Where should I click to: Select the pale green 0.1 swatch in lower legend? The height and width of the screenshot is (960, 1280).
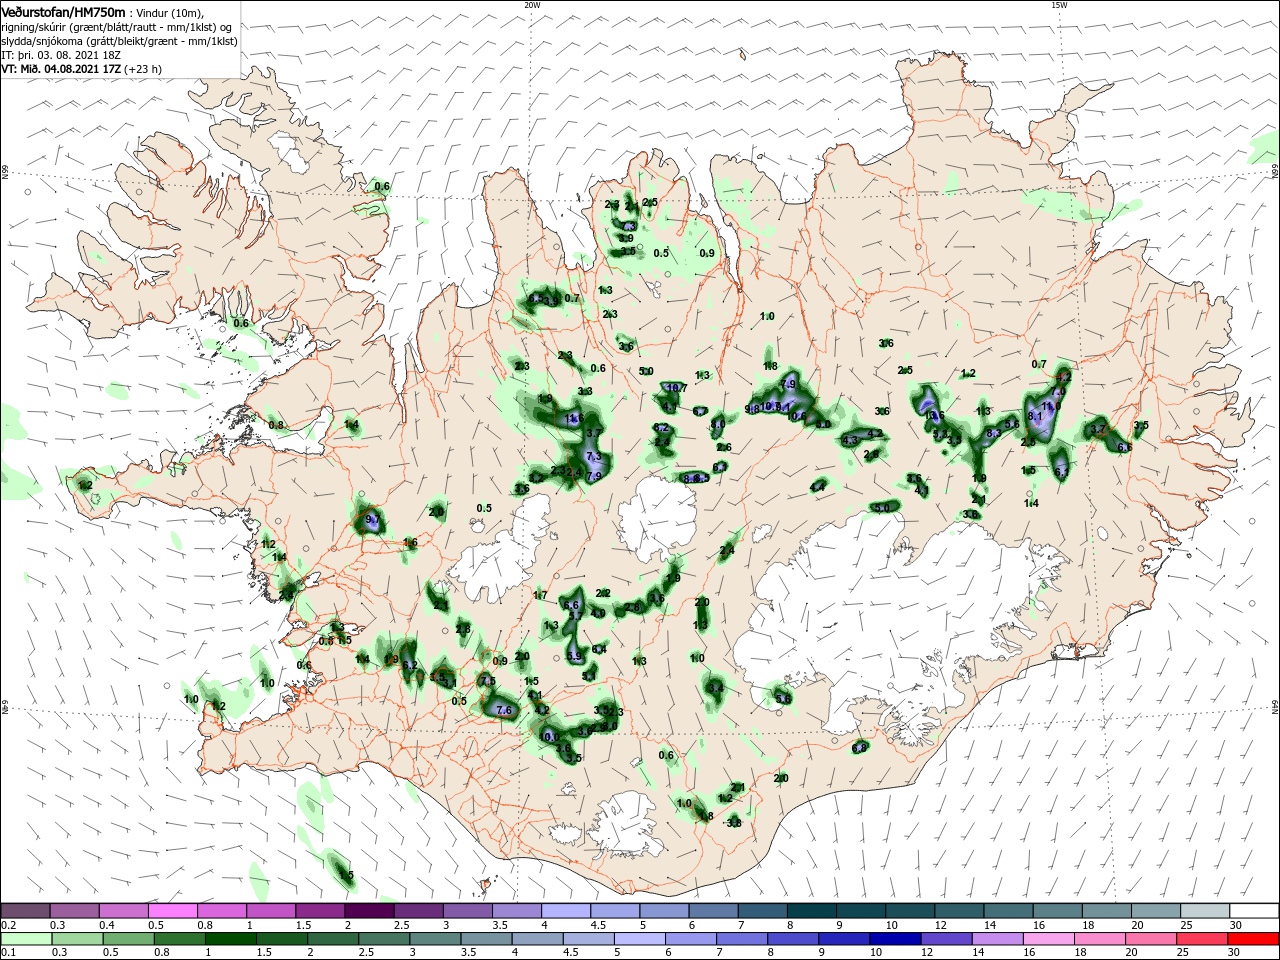[25, 939]
